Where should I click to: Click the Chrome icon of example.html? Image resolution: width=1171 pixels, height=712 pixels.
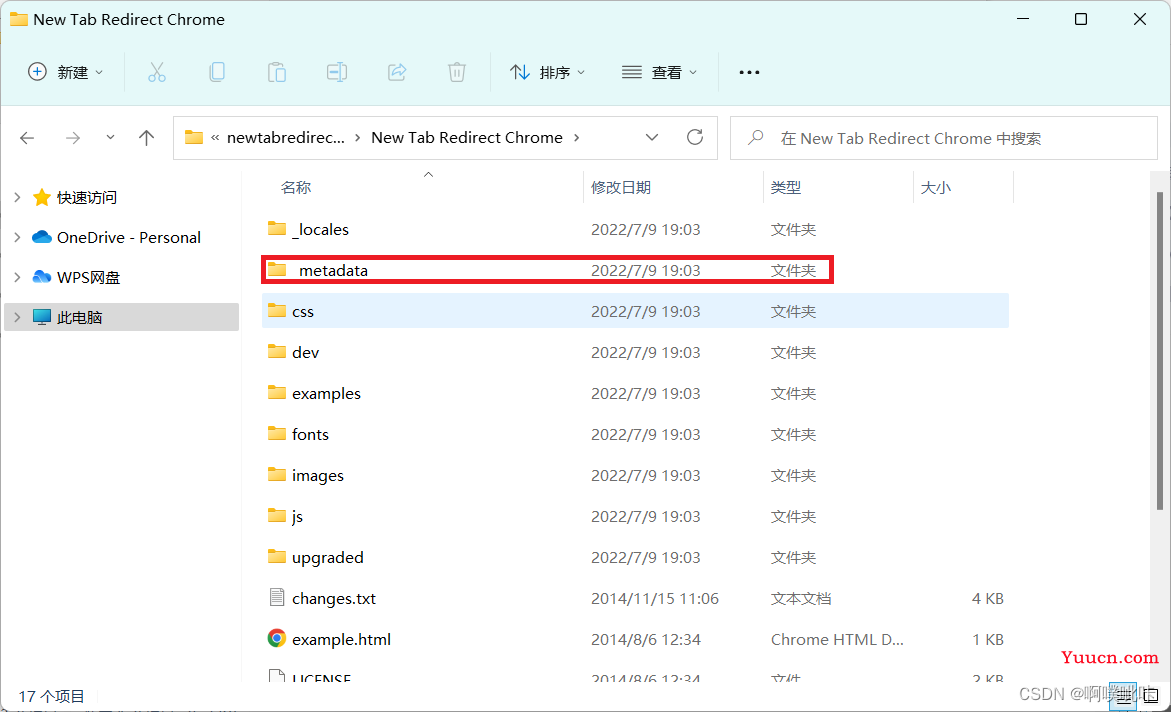point(277,638)
